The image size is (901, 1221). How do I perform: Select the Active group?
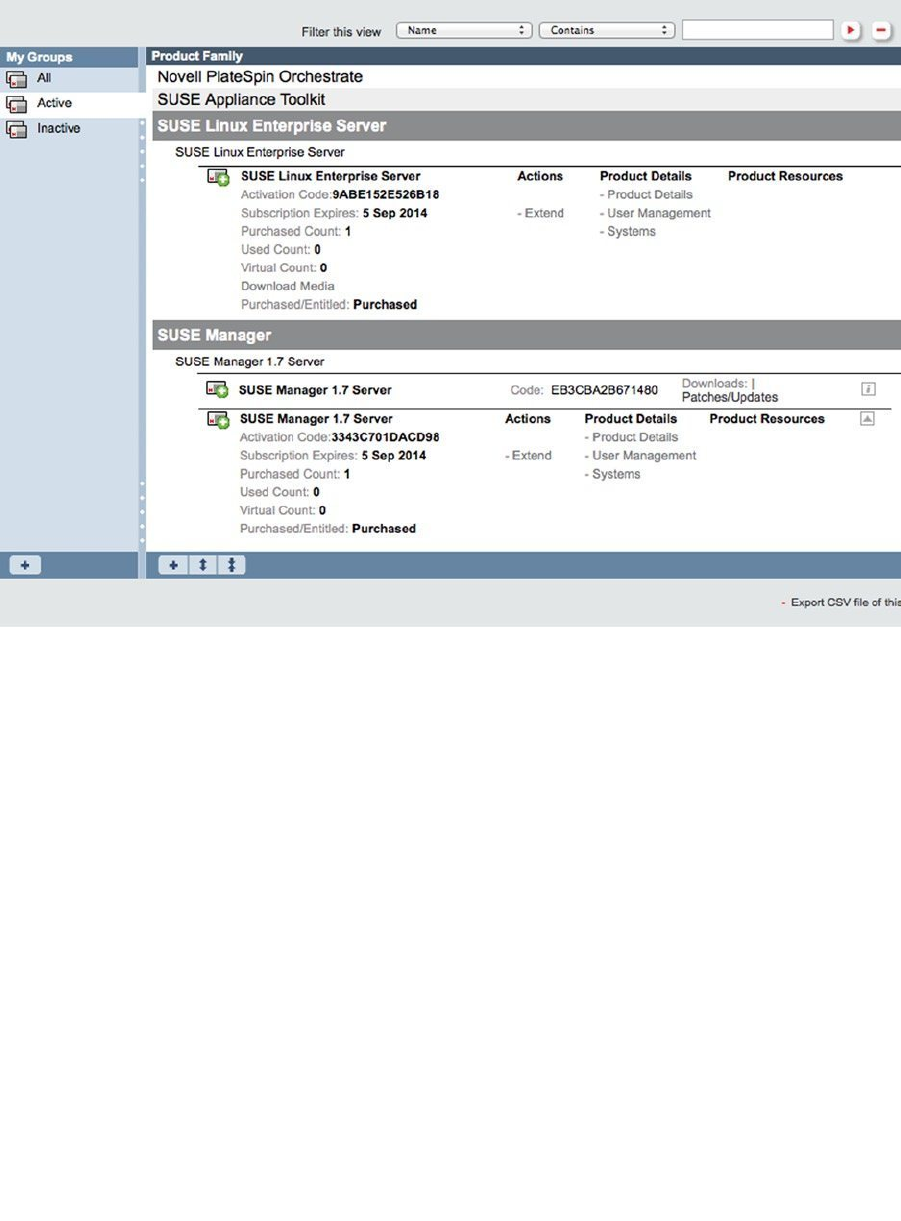(x=54, y=103)
